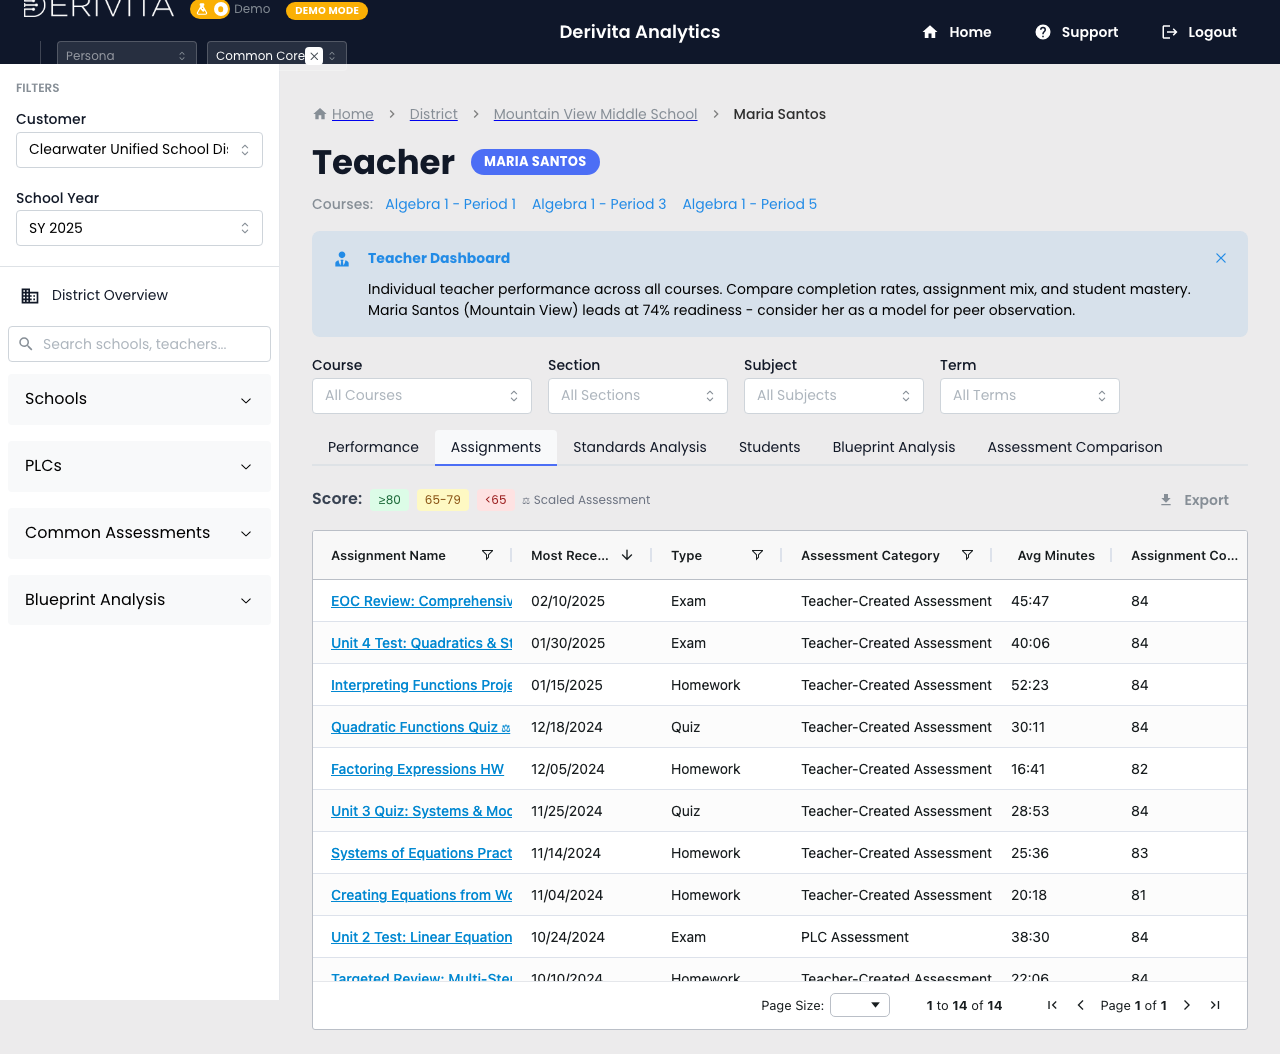Image resolution: width=1280 pixels, height=1054 pixels.
Task: Open the Blueprint Analysis tab
Action: pyautogui.click(x=894, y=447)
